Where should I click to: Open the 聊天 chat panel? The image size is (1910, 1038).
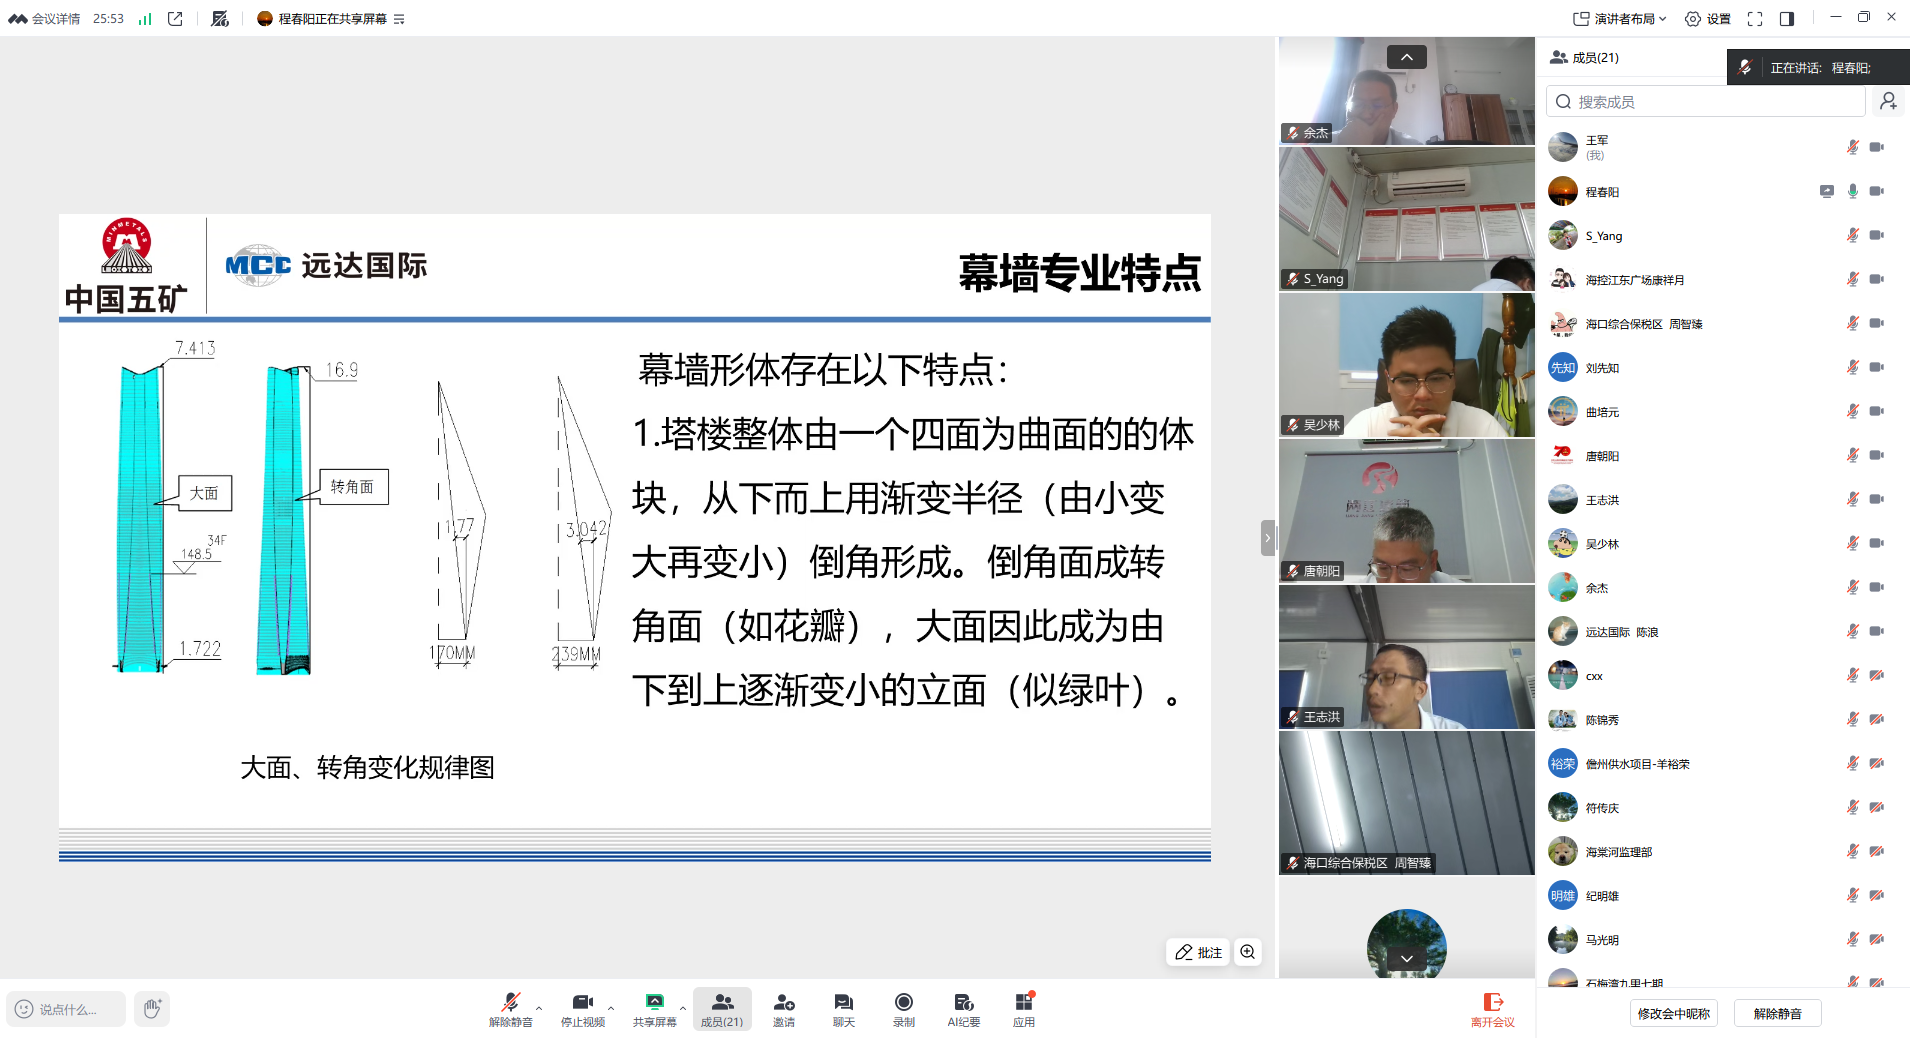tap(843, 1003)
